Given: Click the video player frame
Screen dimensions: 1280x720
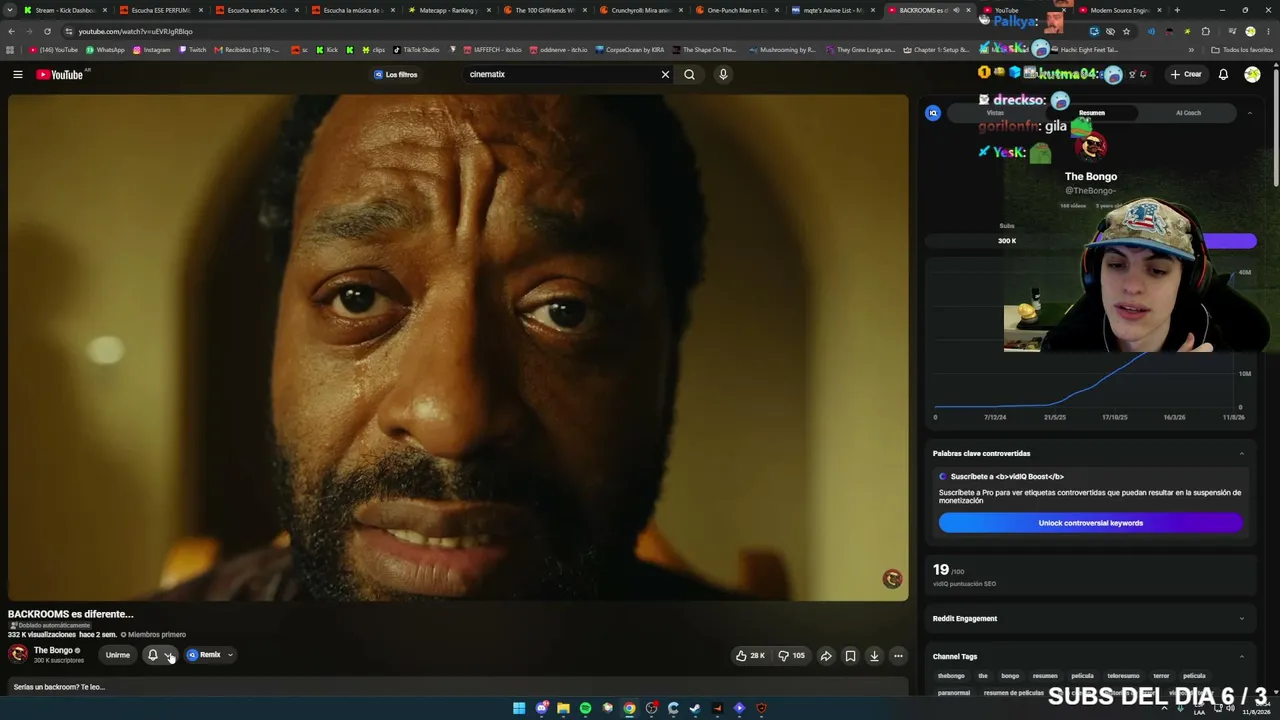Looking at the screenshot, I should click(x=458, y=348).
